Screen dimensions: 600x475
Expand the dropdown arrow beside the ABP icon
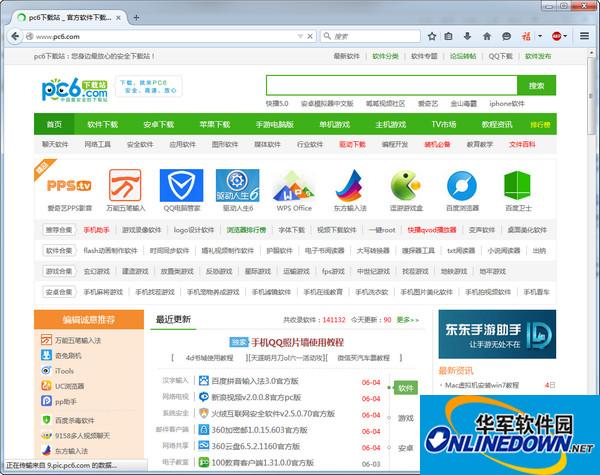[565, 36]
